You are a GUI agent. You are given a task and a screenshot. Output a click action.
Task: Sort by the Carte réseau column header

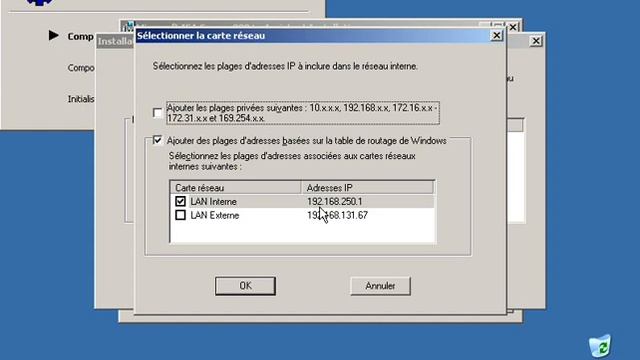point(236,188)
